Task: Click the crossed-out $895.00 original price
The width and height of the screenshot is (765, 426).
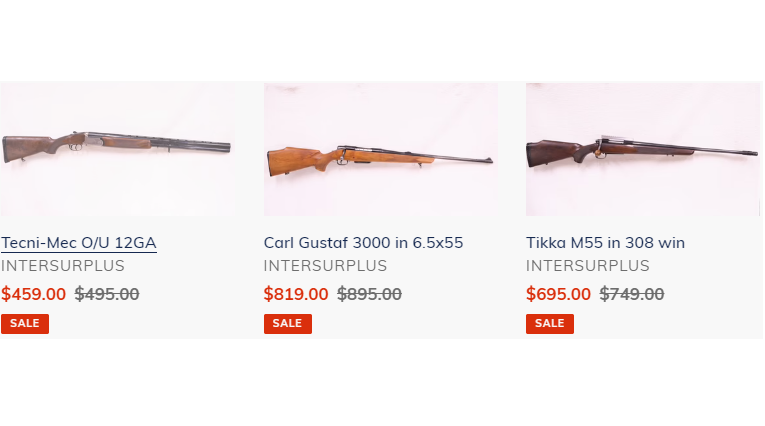Action: 369,294
